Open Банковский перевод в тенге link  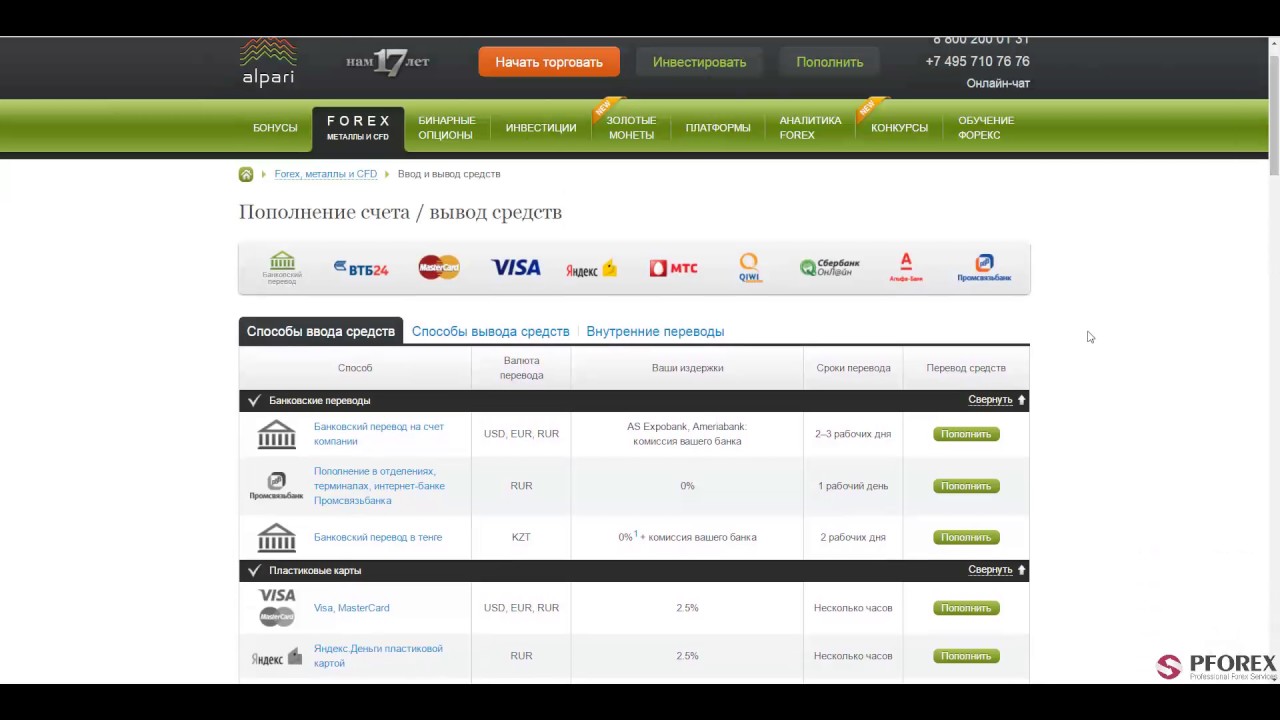click(378, 537)
